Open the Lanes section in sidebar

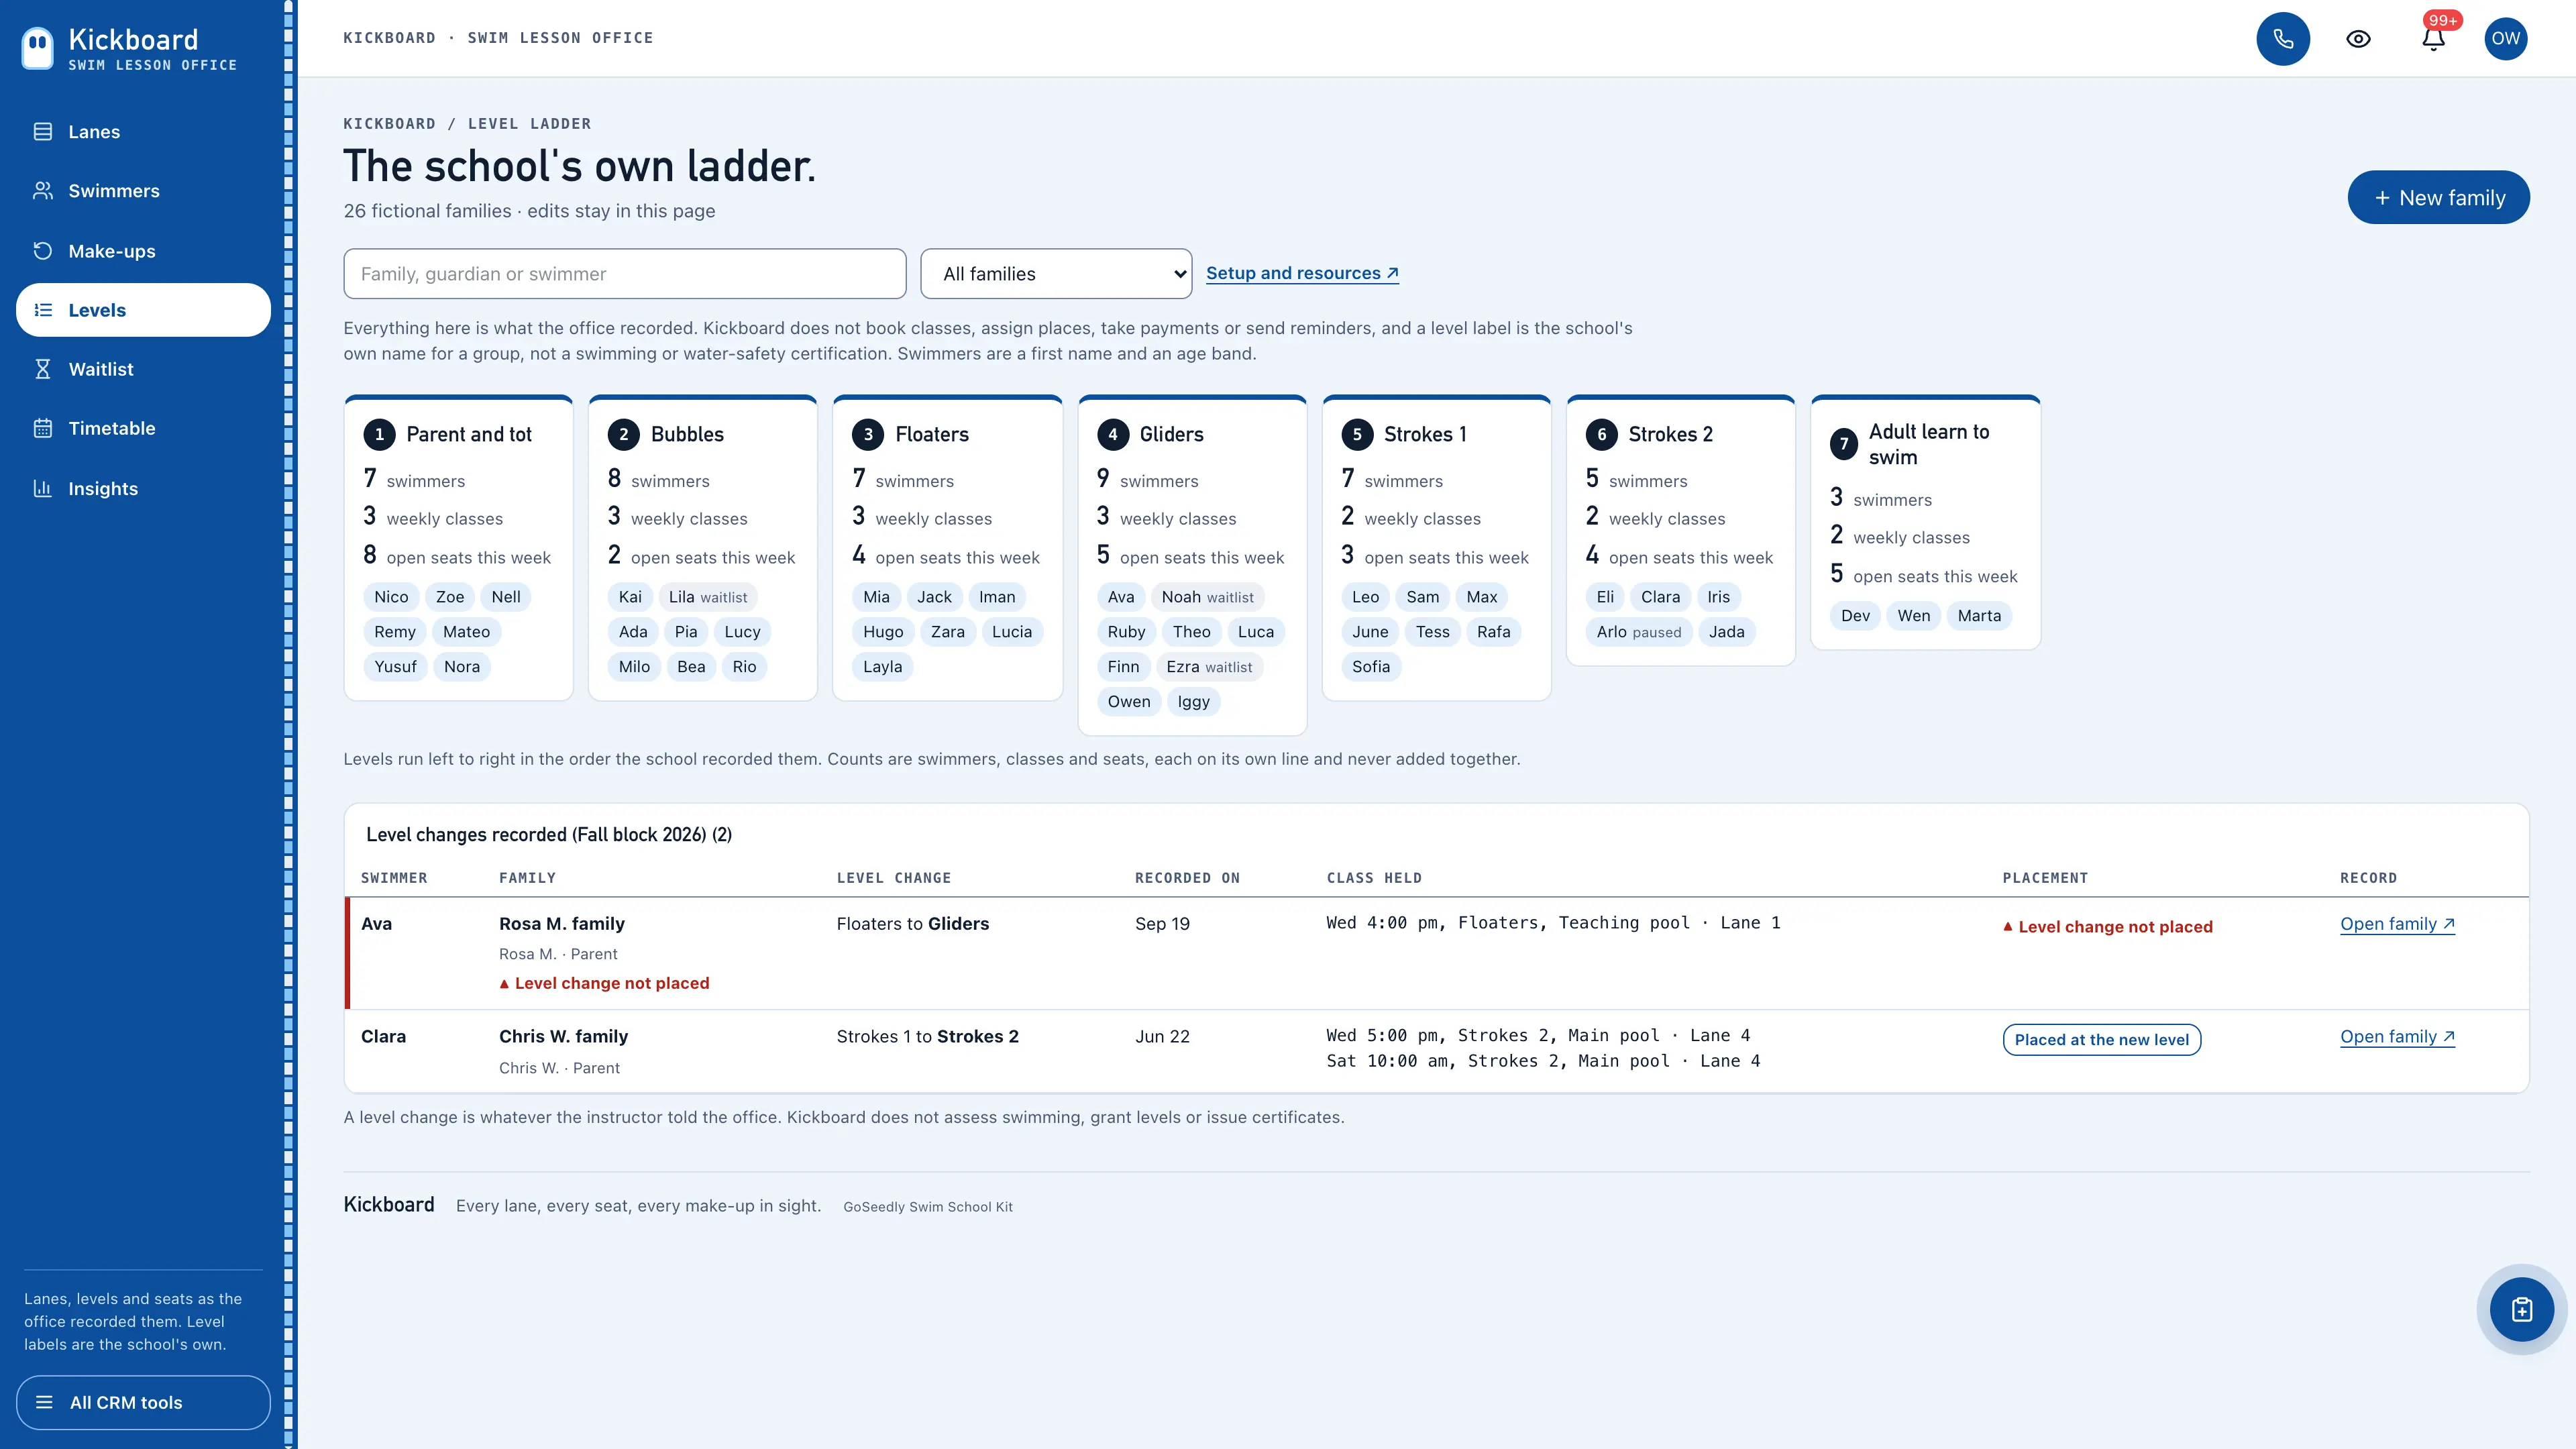click(x=143, y=132)
